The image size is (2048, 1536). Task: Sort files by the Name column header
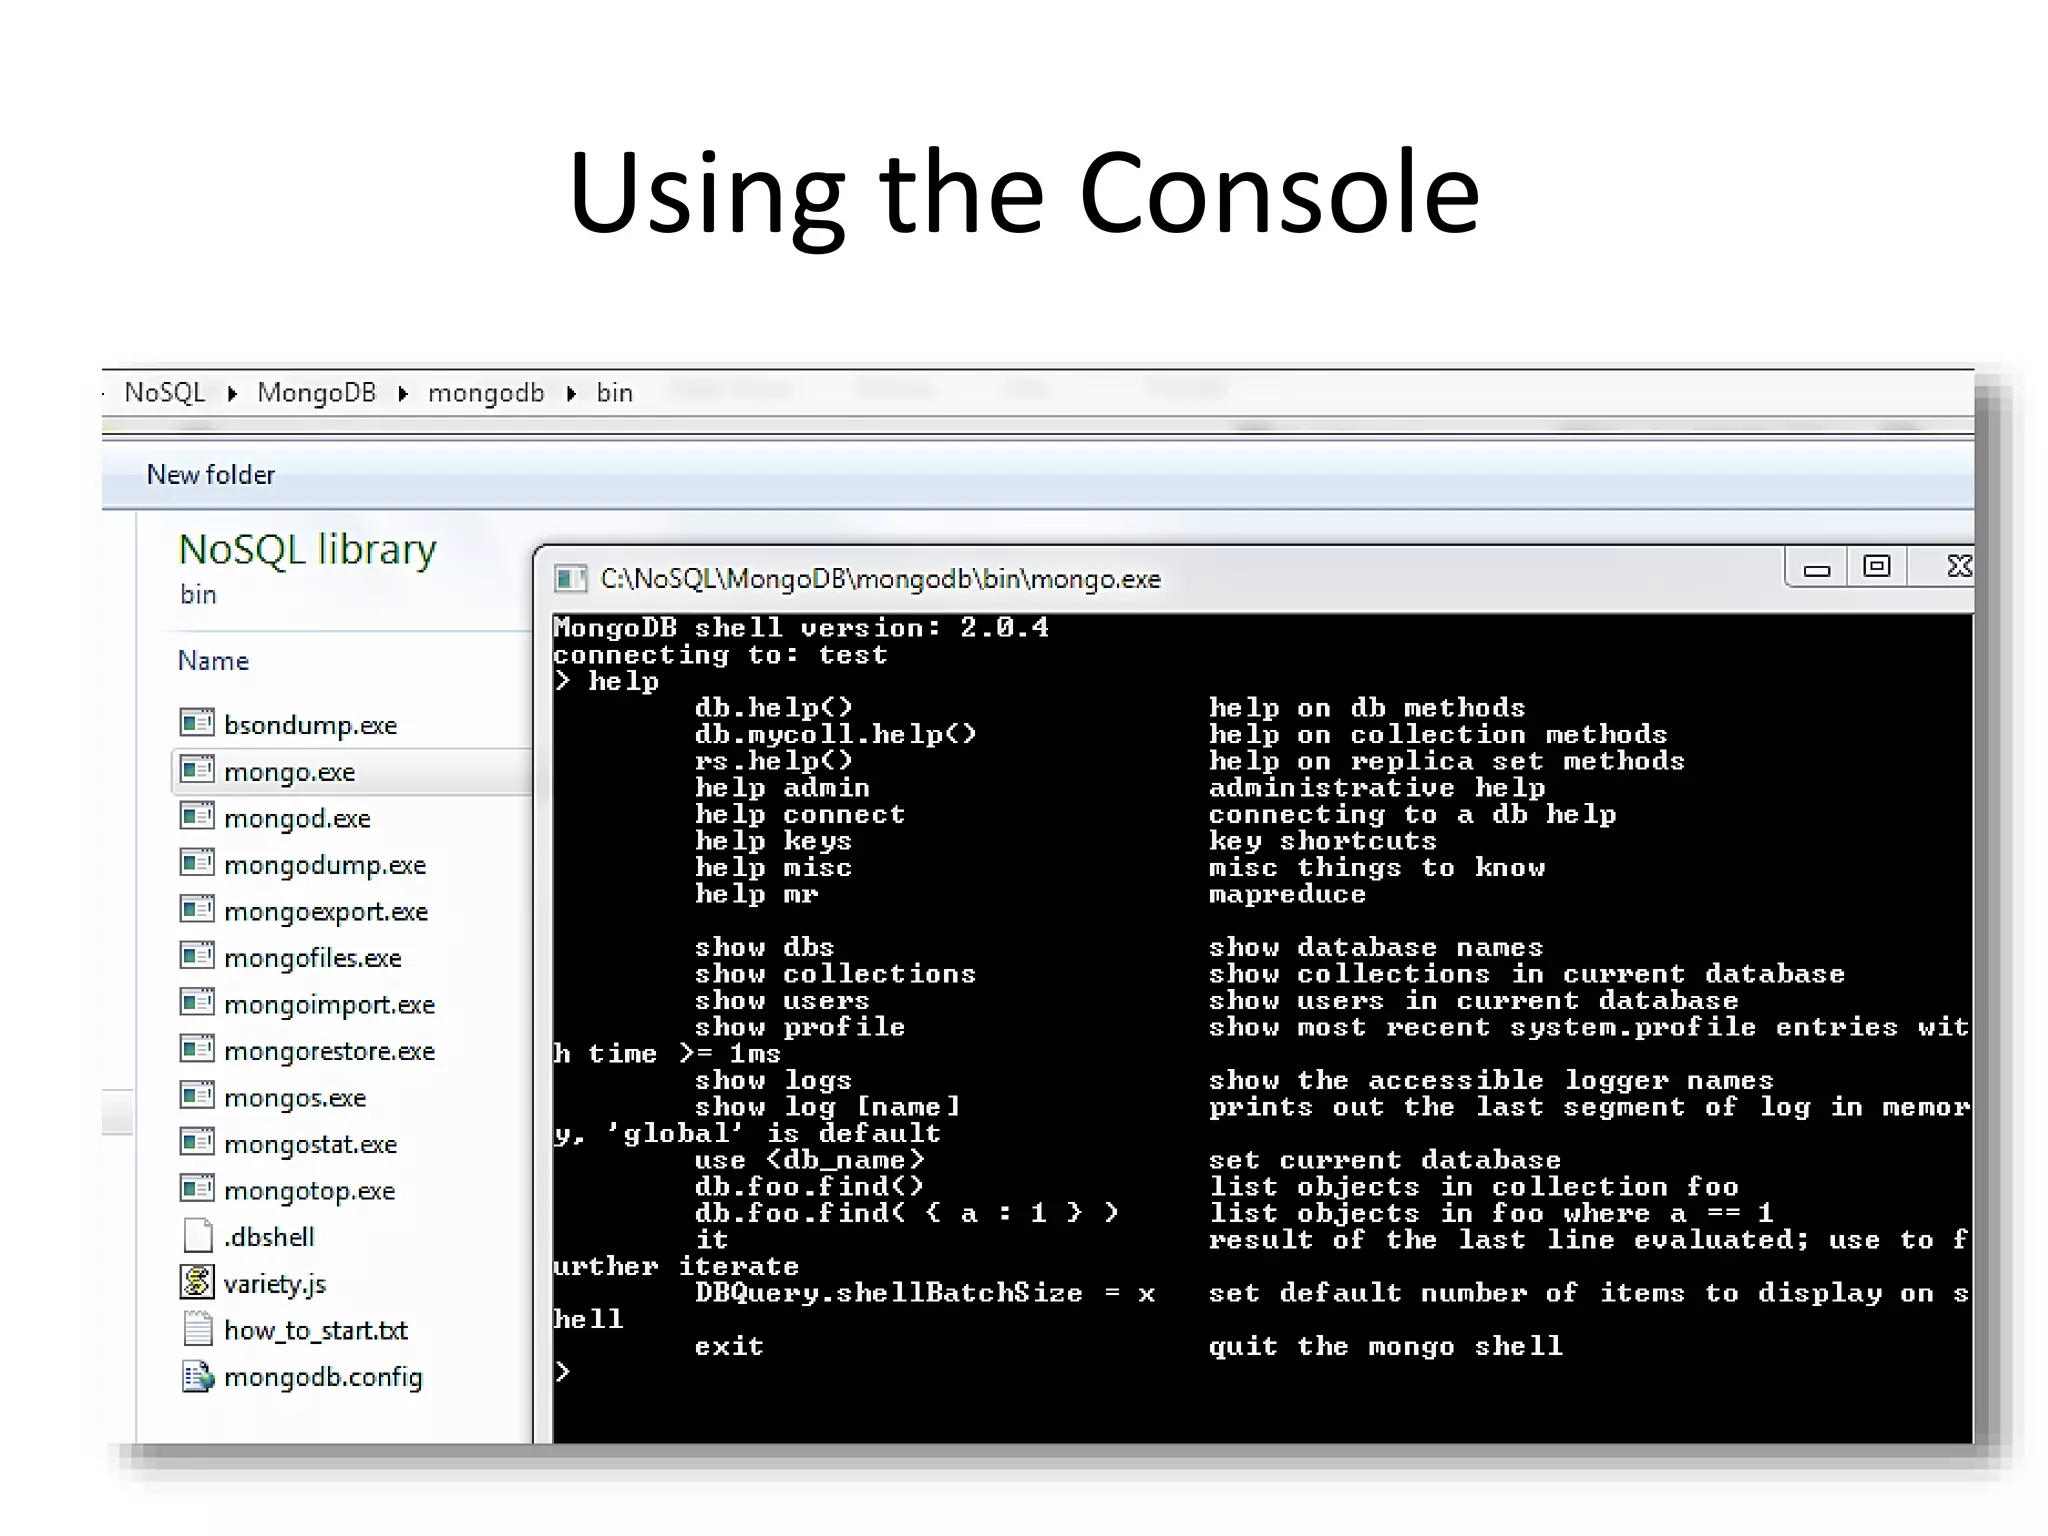tap(213, 661)
